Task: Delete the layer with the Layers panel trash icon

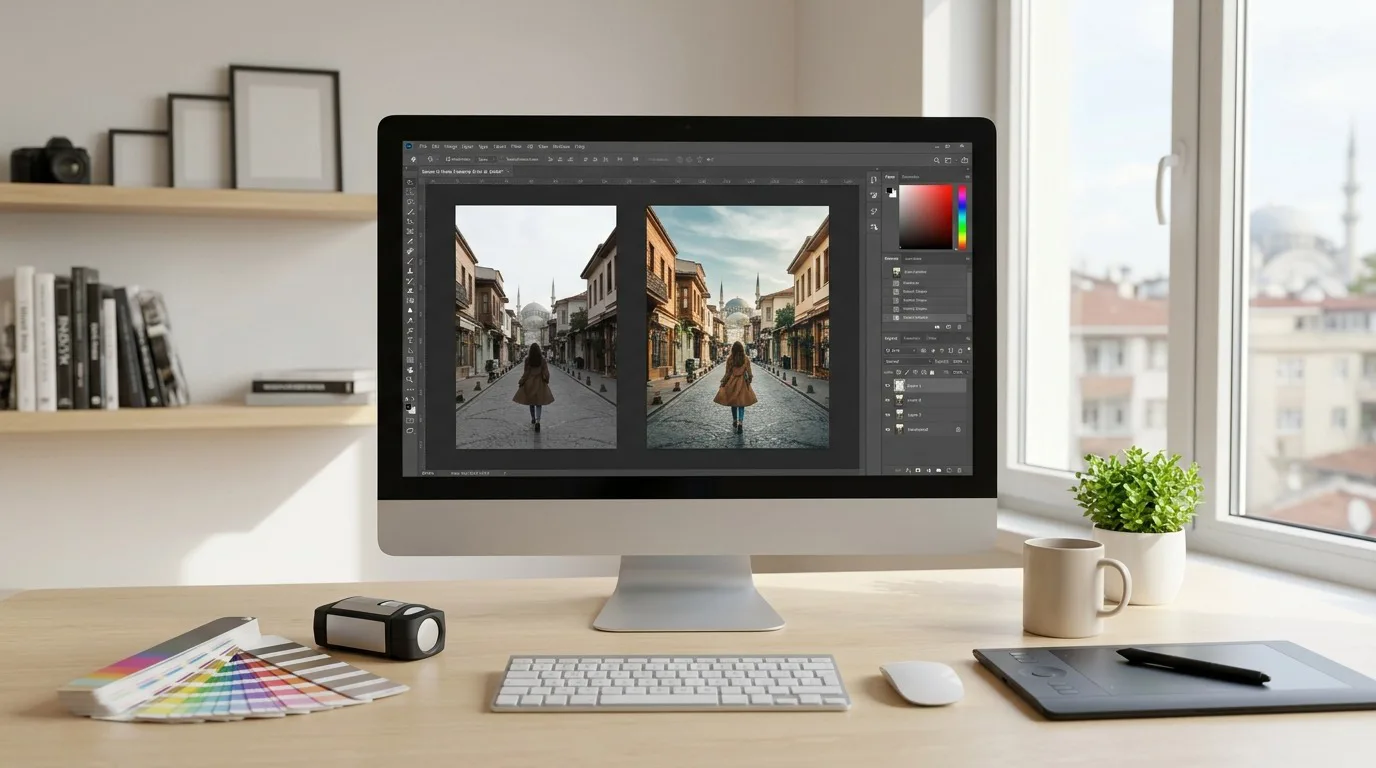Action: pos(958,469)
